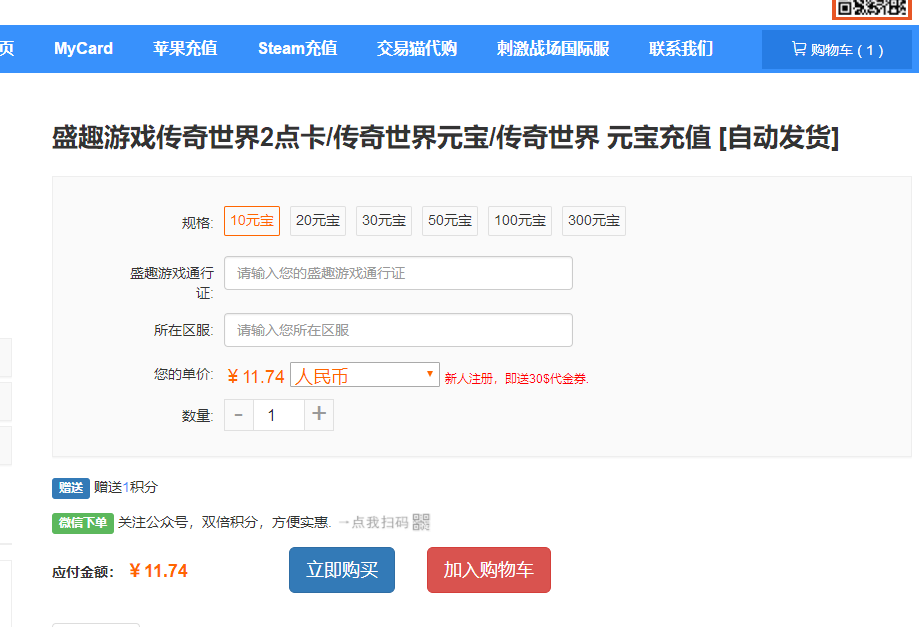
Task: Click the 点我扫码 link
Action: tap(379, 522)
